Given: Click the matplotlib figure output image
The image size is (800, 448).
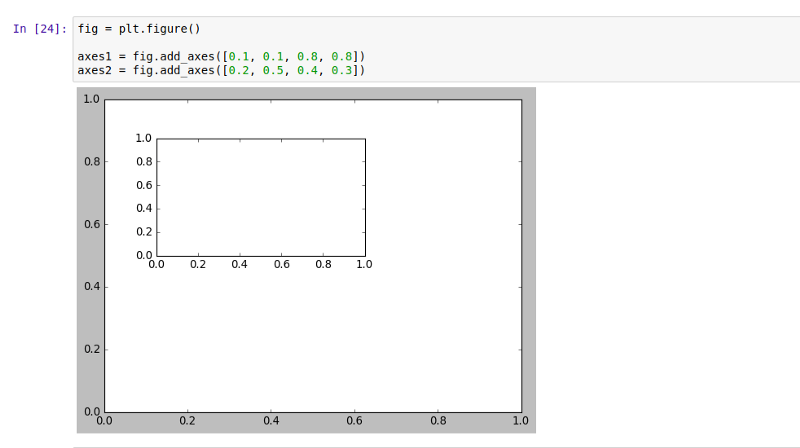Looking at the screenshot, I should tap(306, 260).
